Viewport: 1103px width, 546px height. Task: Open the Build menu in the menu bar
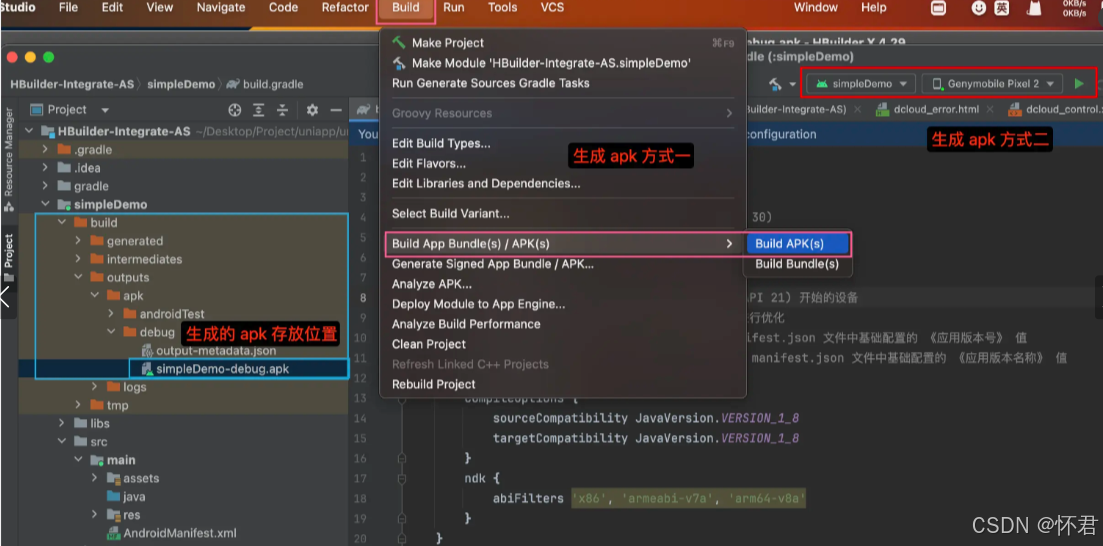click(x=405, y=8)
